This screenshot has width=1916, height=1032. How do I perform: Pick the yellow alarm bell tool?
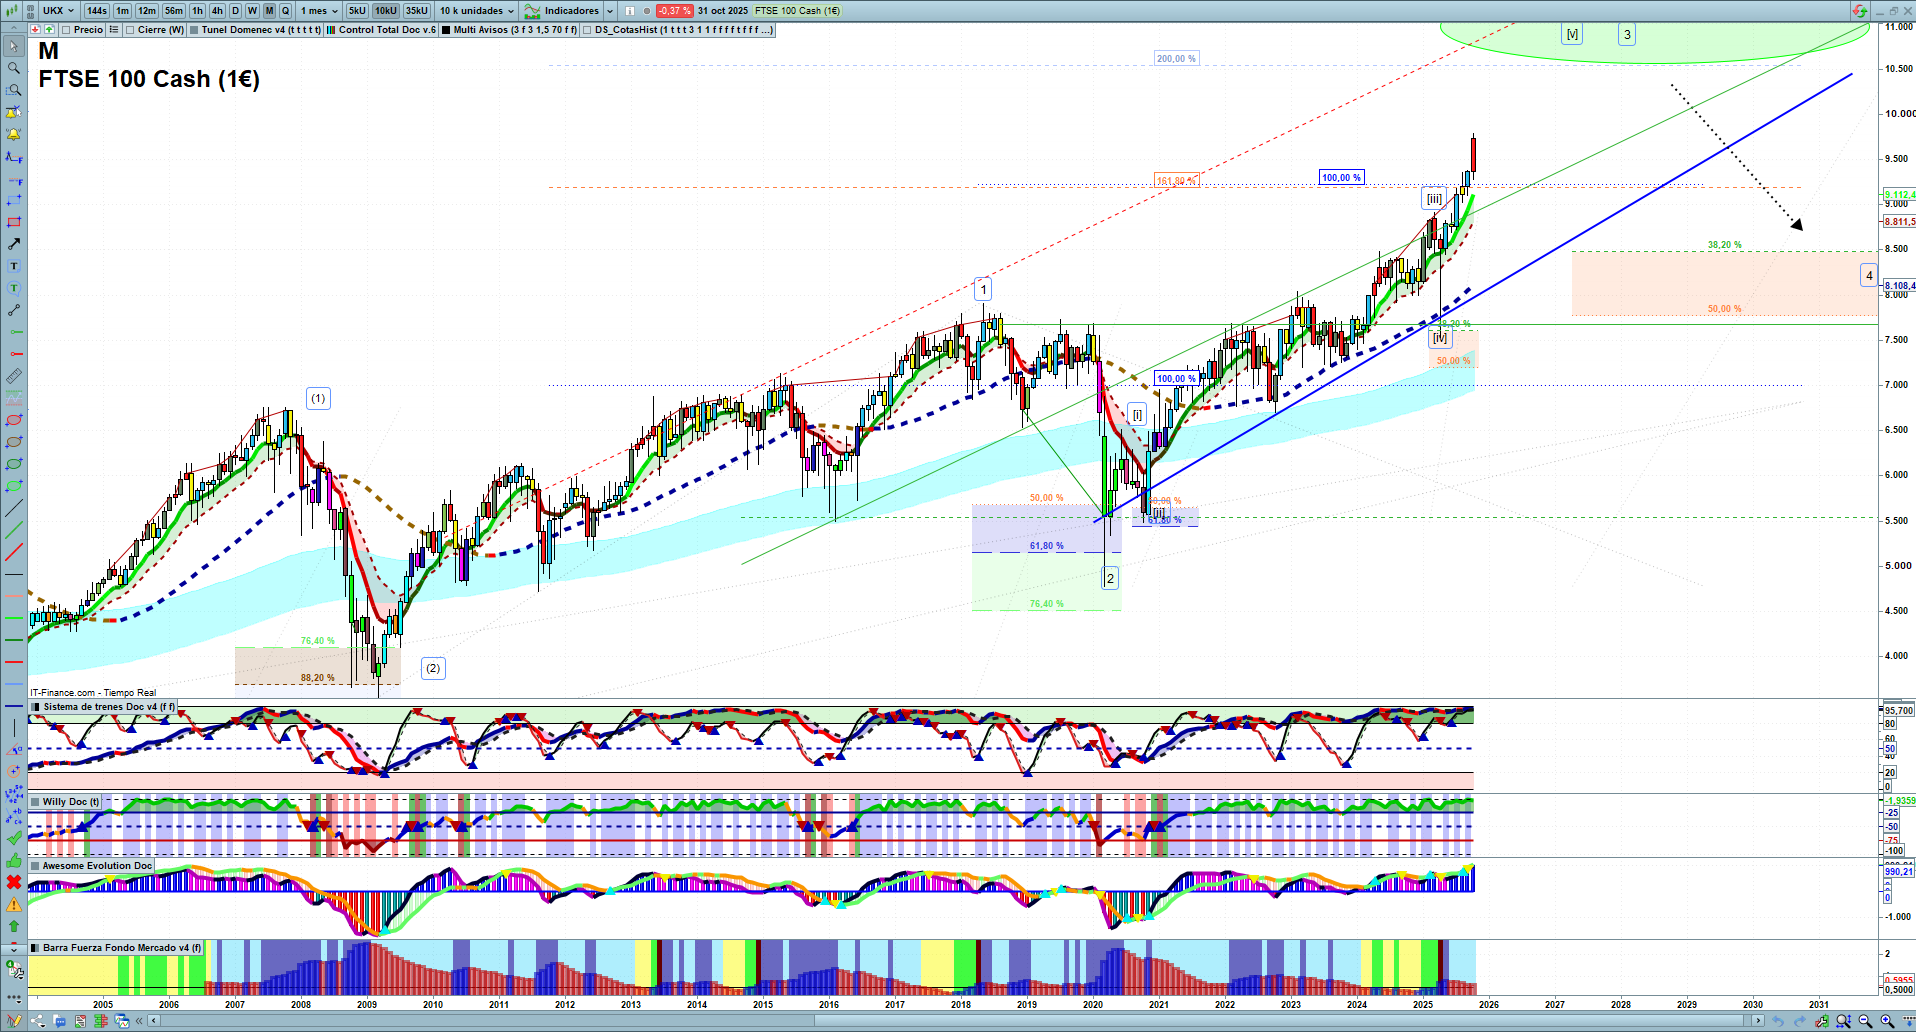click(14, 134)
